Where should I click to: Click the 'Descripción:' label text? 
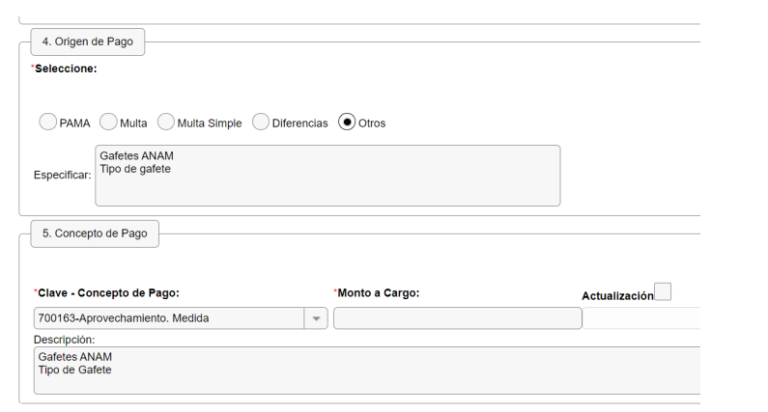click(x=64, y=338)
